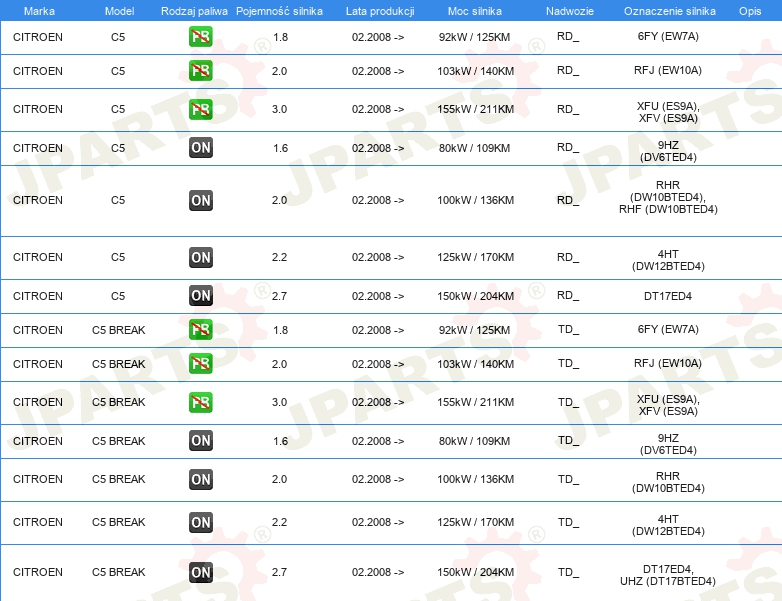Image resolution: width=782 pixels, height=601 pixels.
Task: Click the ON diesel icon for C5 2.7
Action: pyautogui.click(x=200, y=295)
